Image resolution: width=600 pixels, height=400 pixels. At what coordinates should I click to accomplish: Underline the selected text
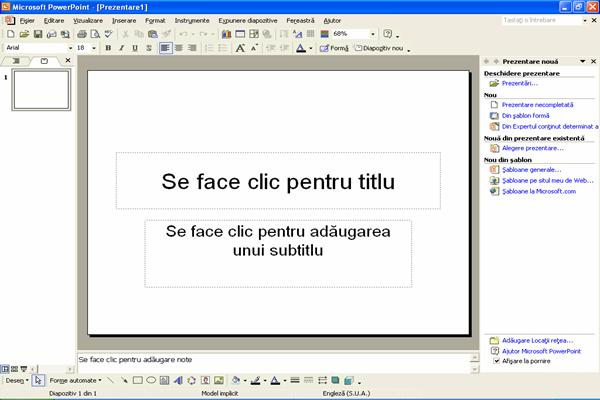[x=136, y=48]
